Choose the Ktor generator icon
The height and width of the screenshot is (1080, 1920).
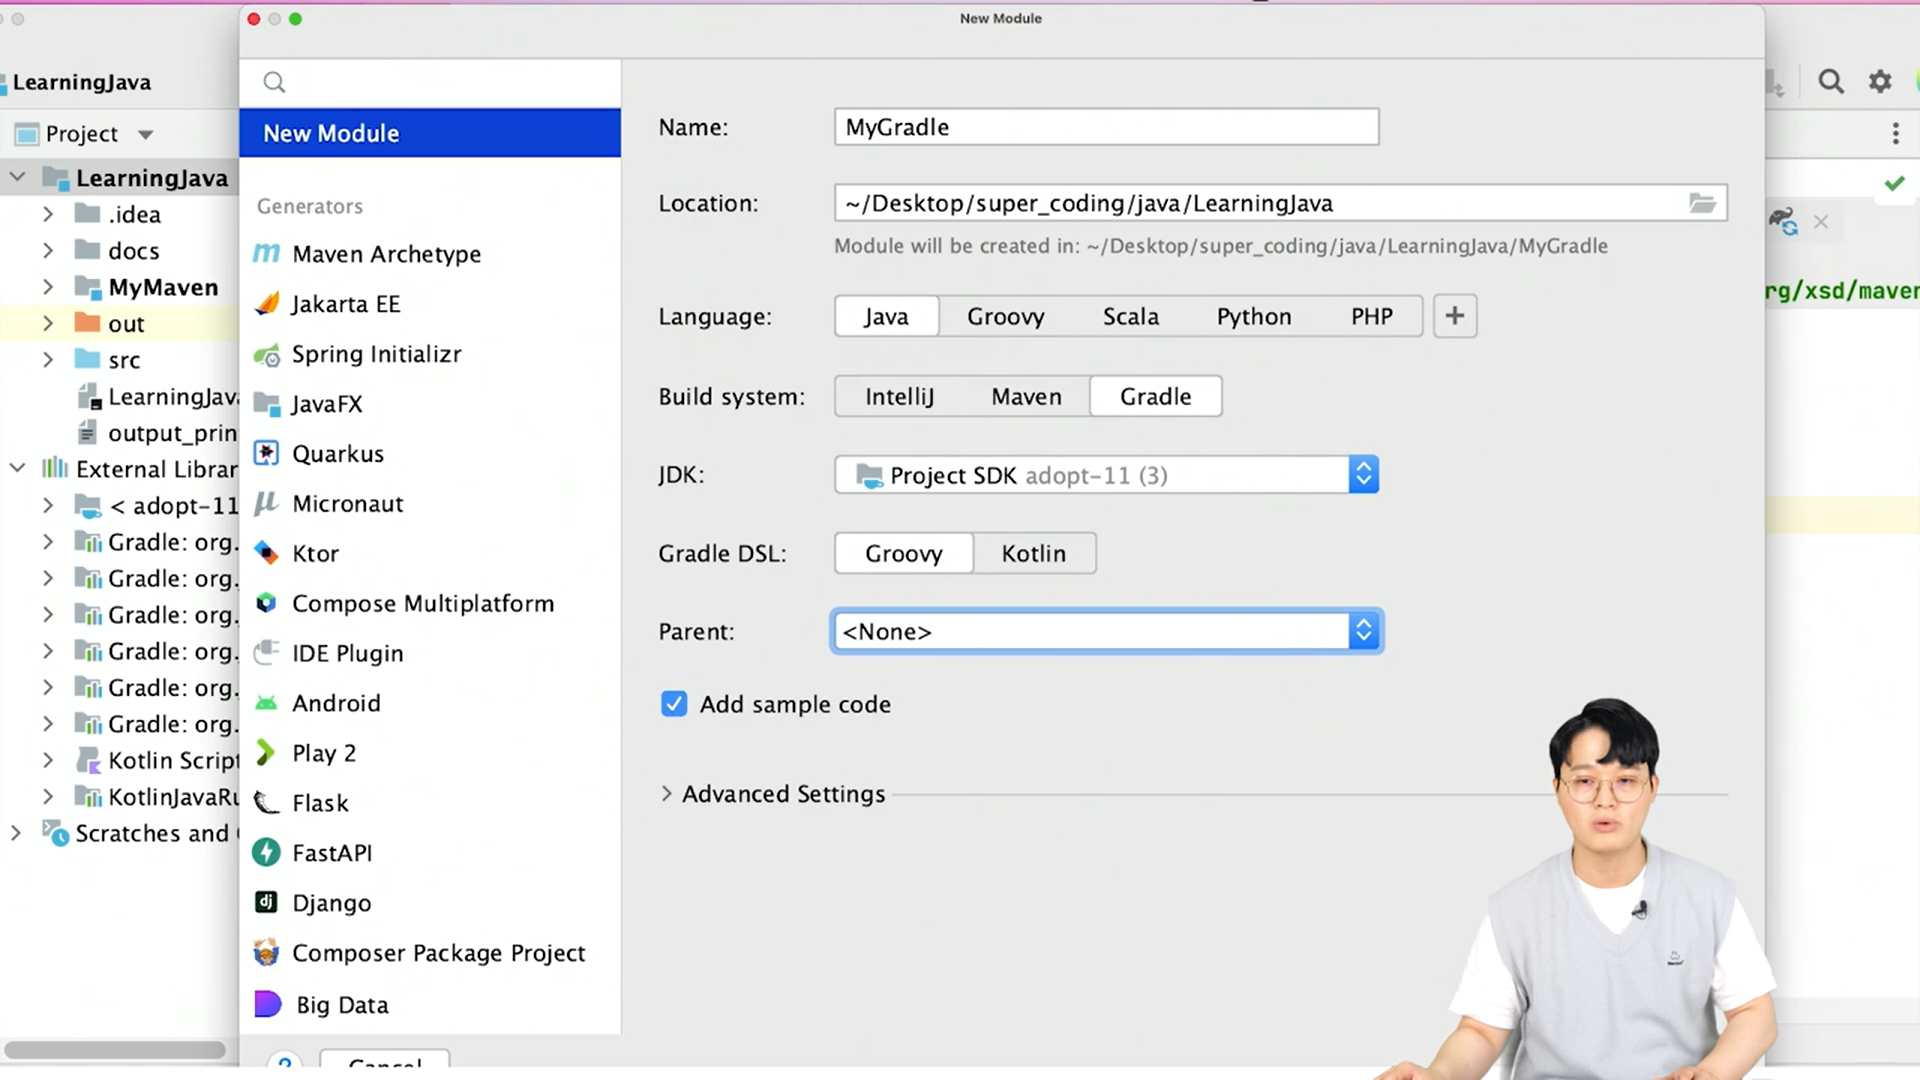click(266, 553)
